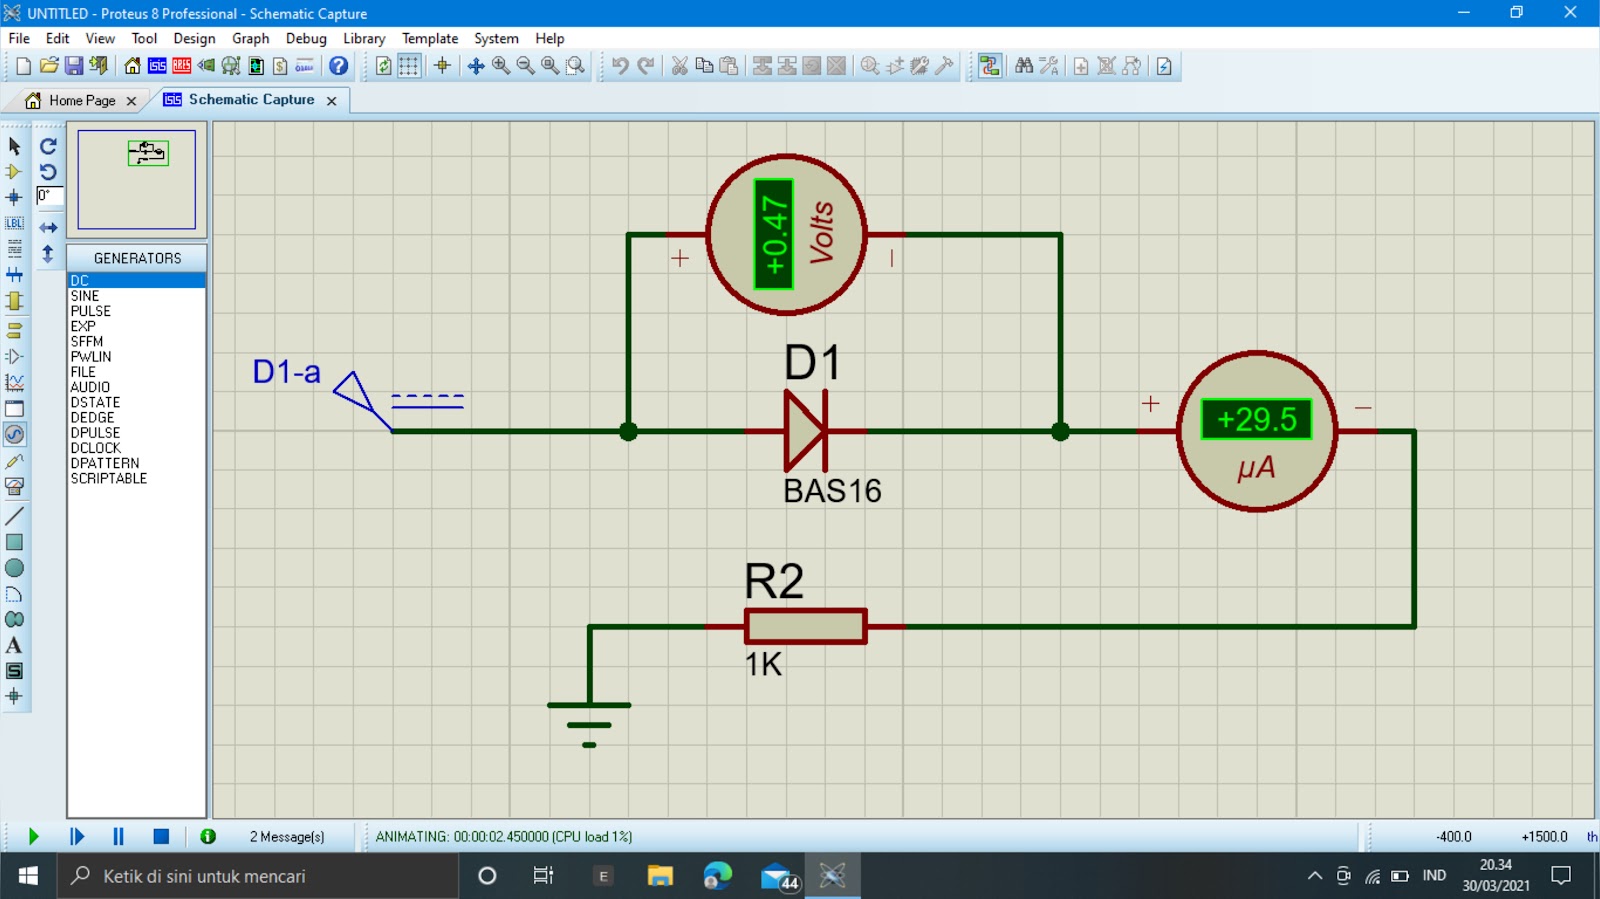Image resolution: width=1600 pixels, height=899 pixels.
Task: Click the rotation angle input field
Action: (x=50, y=197)
